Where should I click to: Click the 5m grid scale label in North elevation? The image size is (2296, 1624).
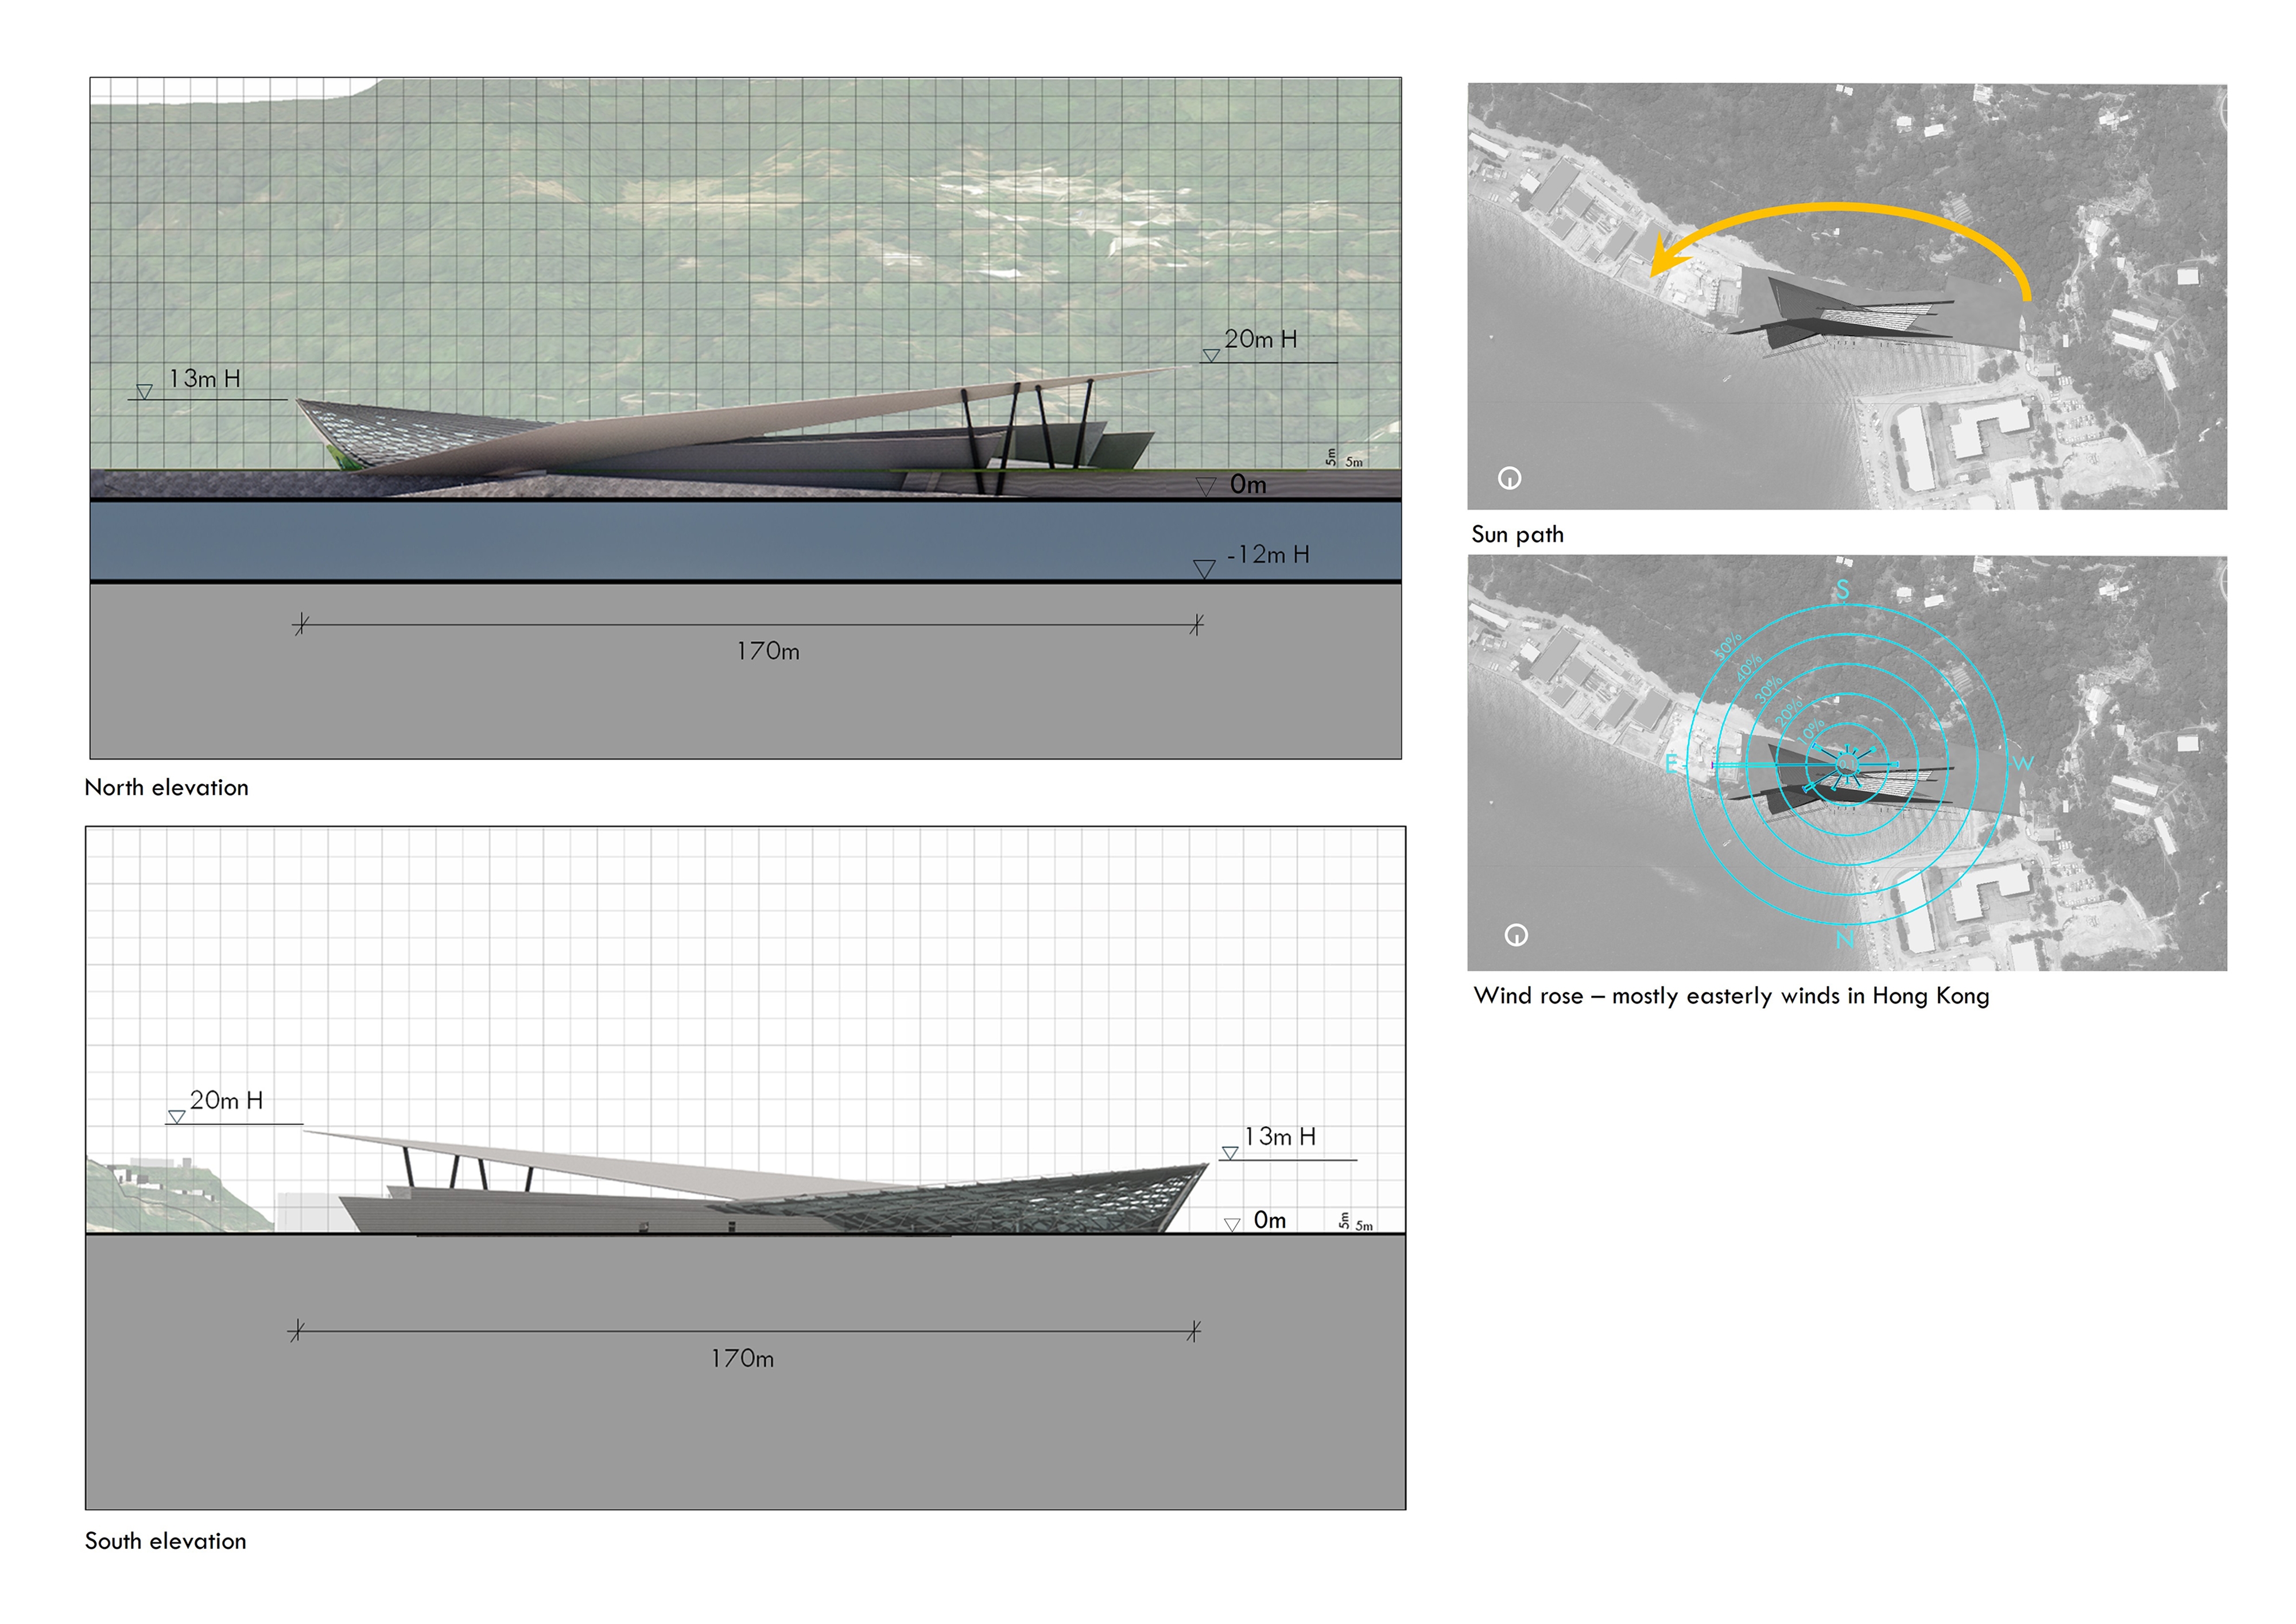click(1353, 462)
